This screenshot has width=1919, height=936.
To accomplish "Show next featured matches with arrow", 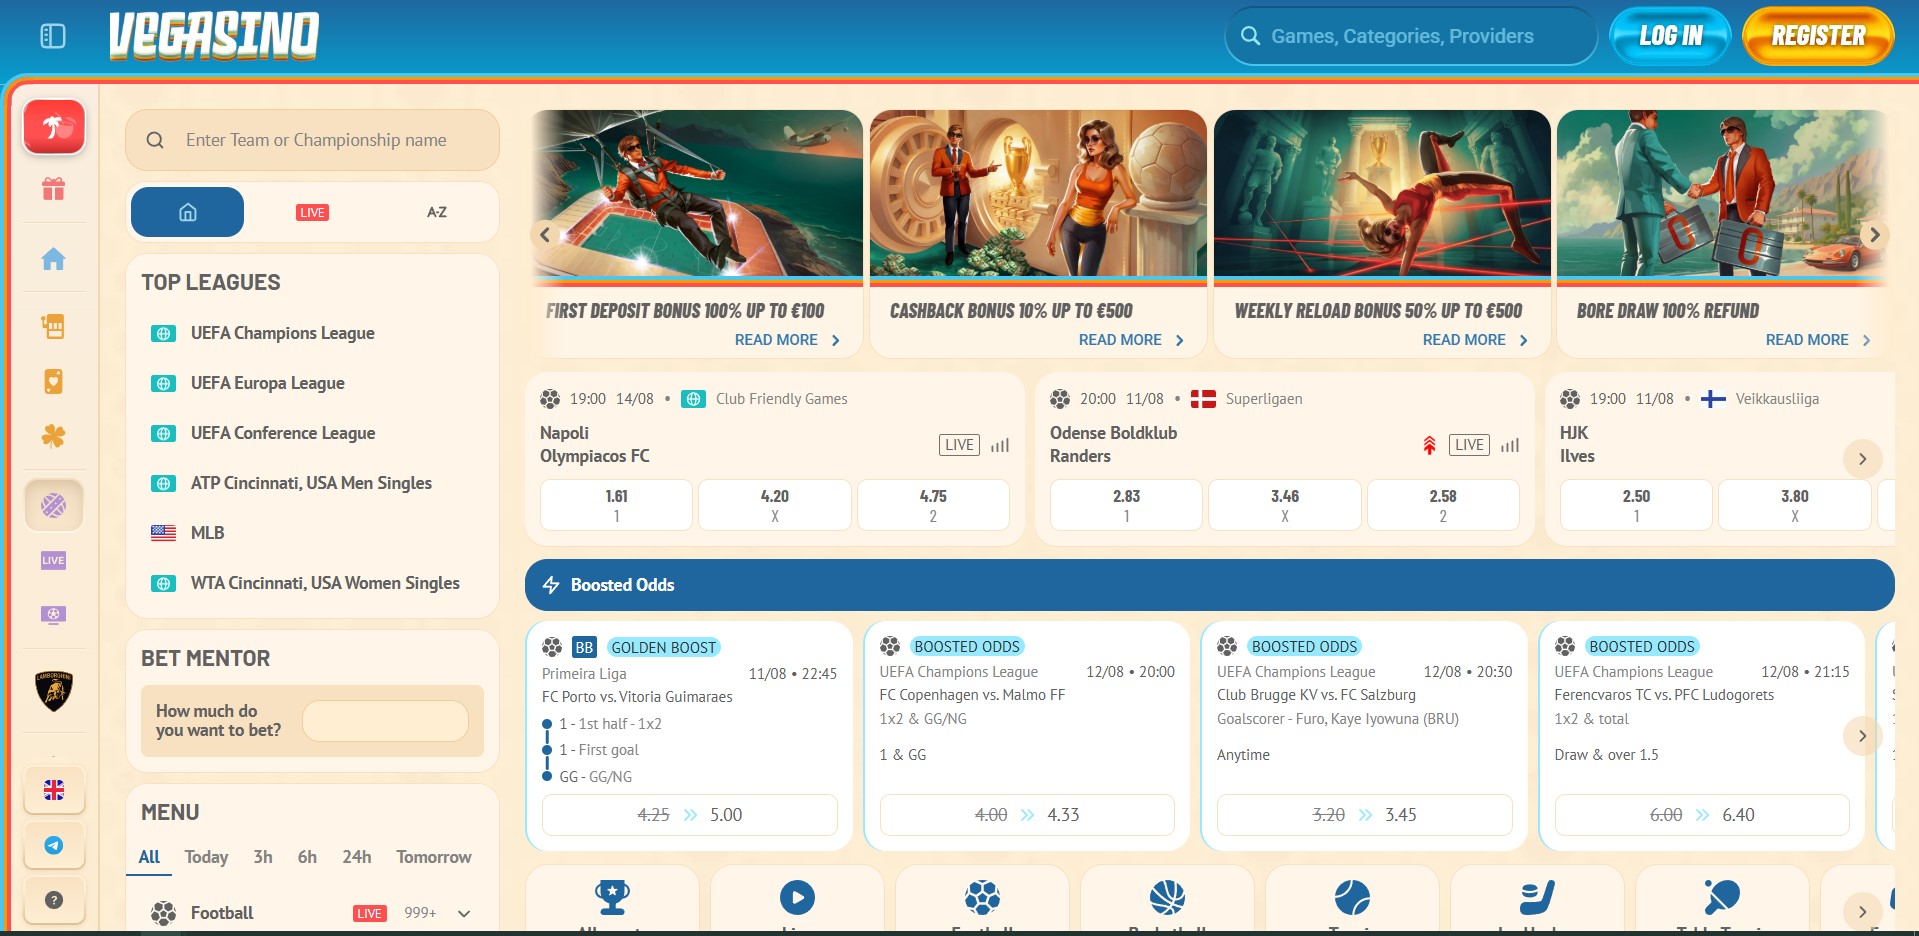I will (1862, 459).
